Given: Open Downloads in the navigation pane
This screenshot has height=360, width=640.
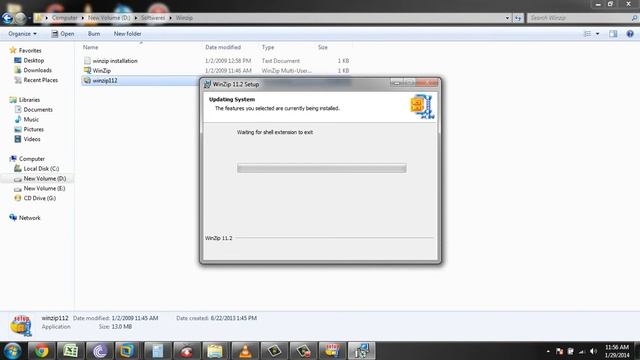Looking at the screenshot, I should point(37,70).
